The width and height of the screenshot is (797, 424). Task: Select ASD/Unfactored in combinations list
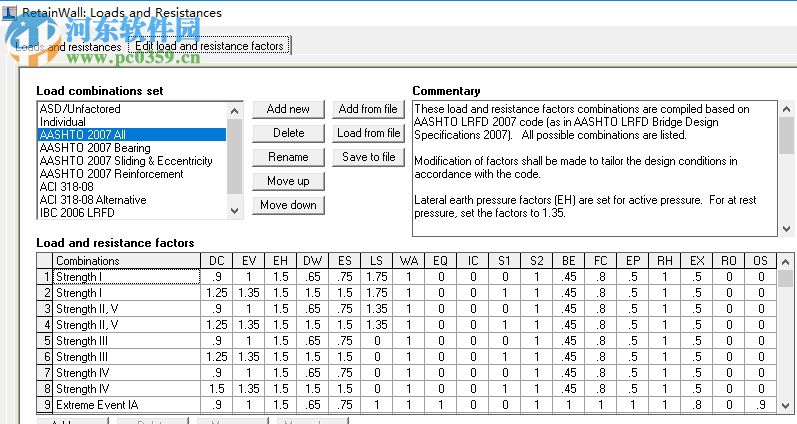click(x=132, y=109)
